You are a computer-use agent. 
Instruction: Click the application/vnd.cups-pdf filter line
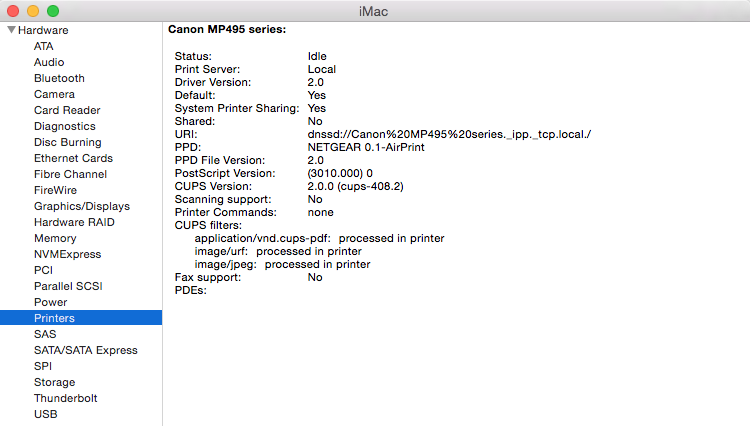point(320,239)
